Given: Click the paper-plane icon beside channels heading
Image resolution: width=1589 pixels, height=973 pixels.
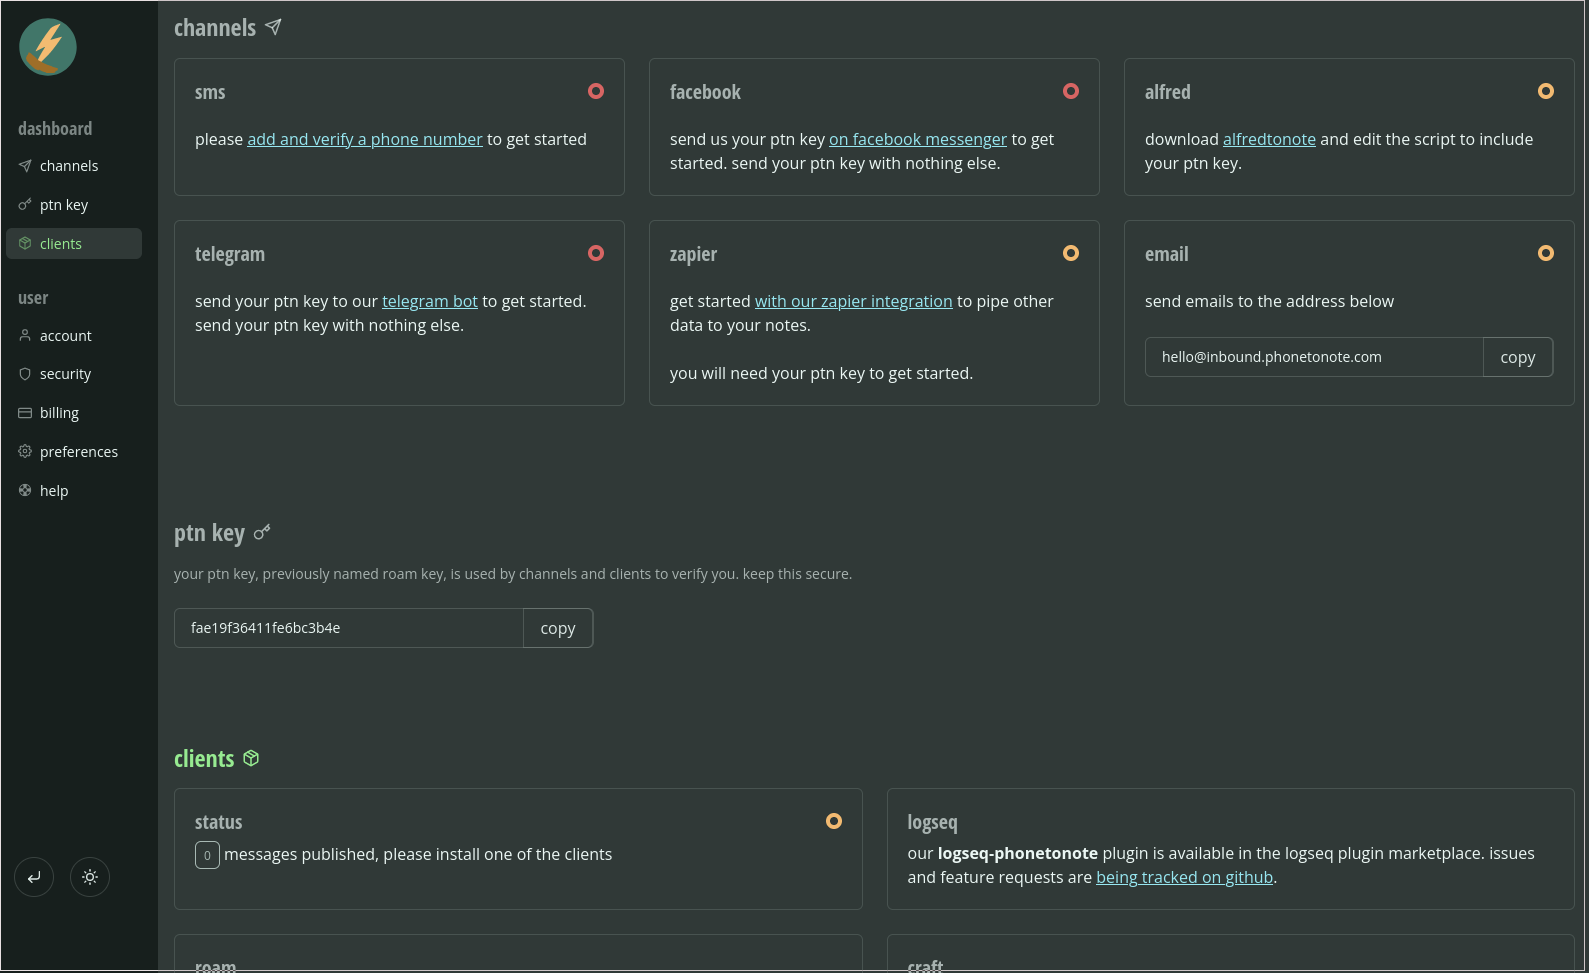Looking at the screenshot, I should point(273,27).
